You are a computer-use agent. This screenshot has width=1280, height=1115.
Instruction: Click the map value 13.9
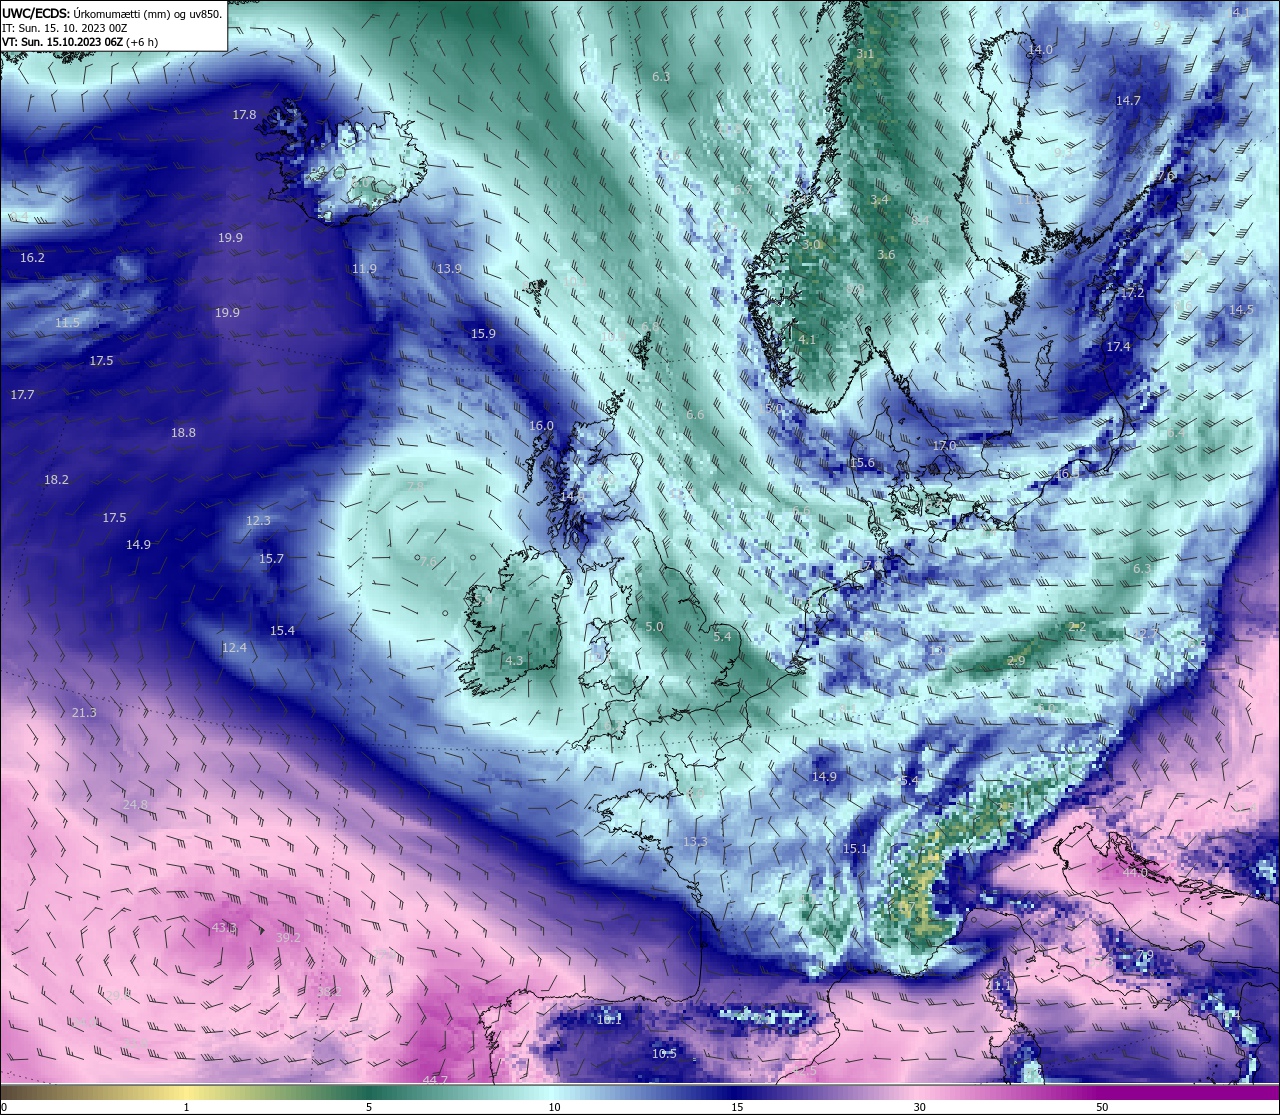[x=449, y=269]
